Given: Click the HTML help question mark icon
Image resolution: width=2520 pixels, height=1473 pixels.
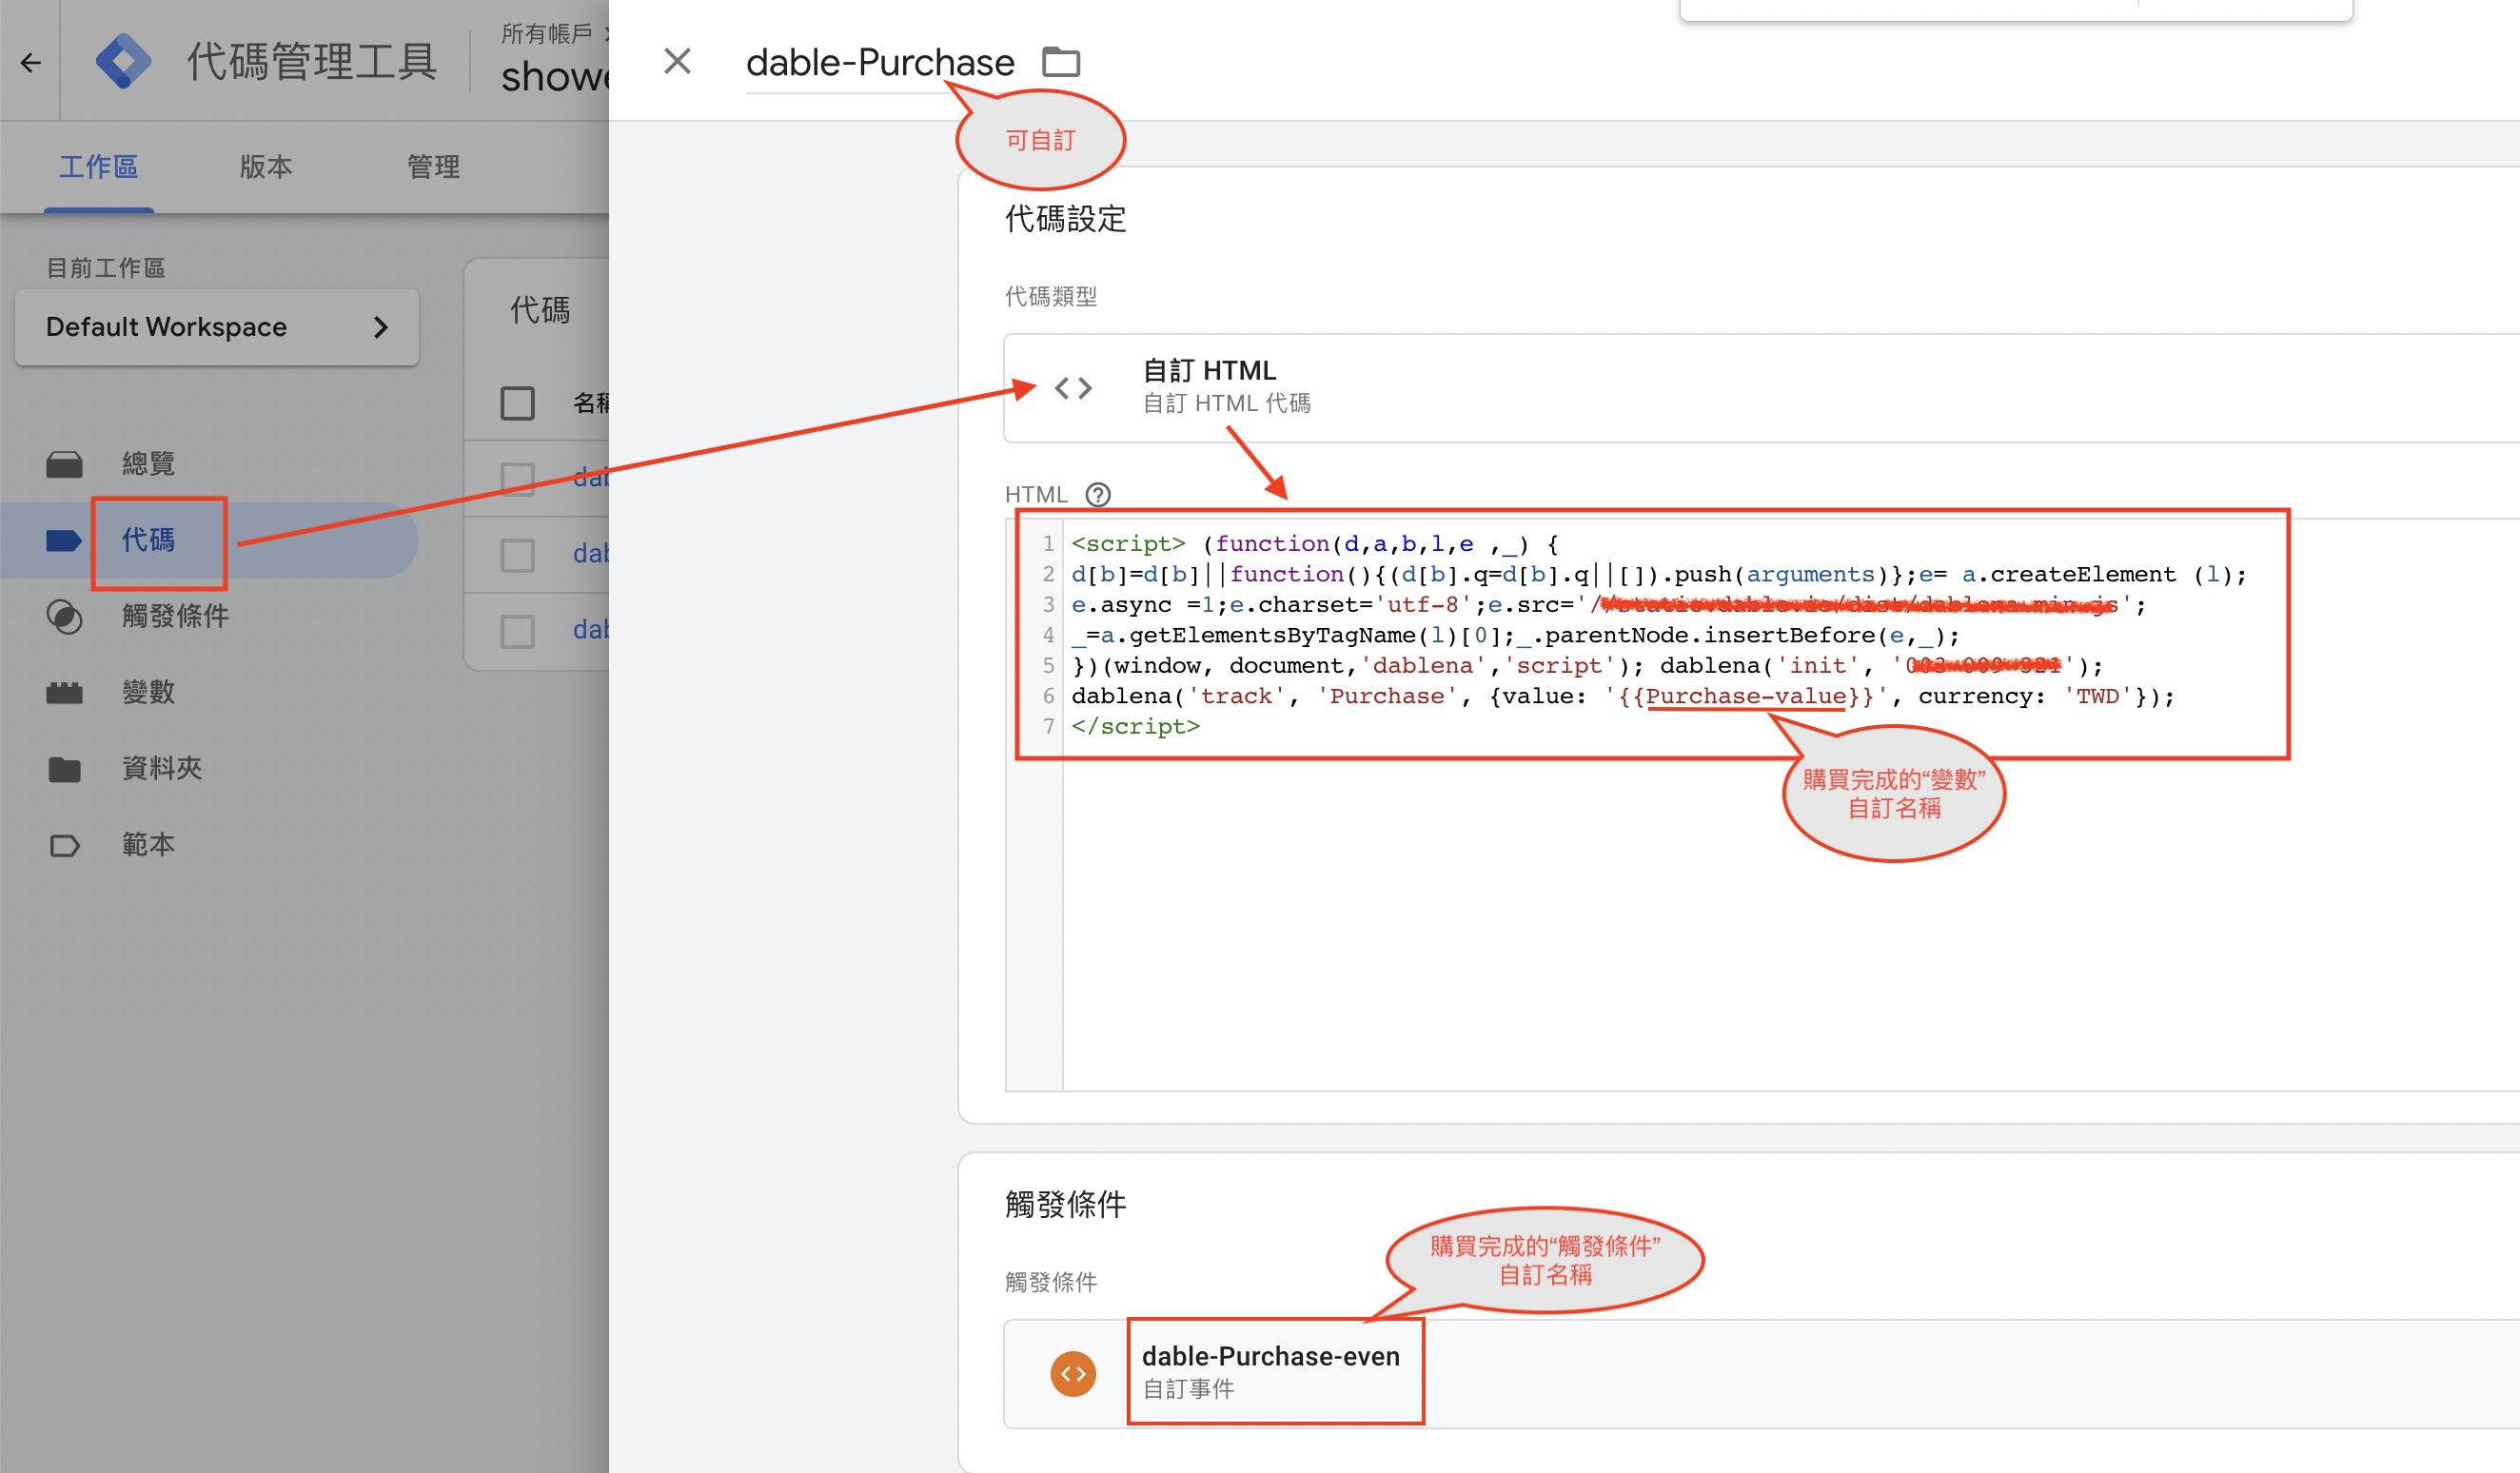Looking at the screenshot, I should click(1097, 494).
